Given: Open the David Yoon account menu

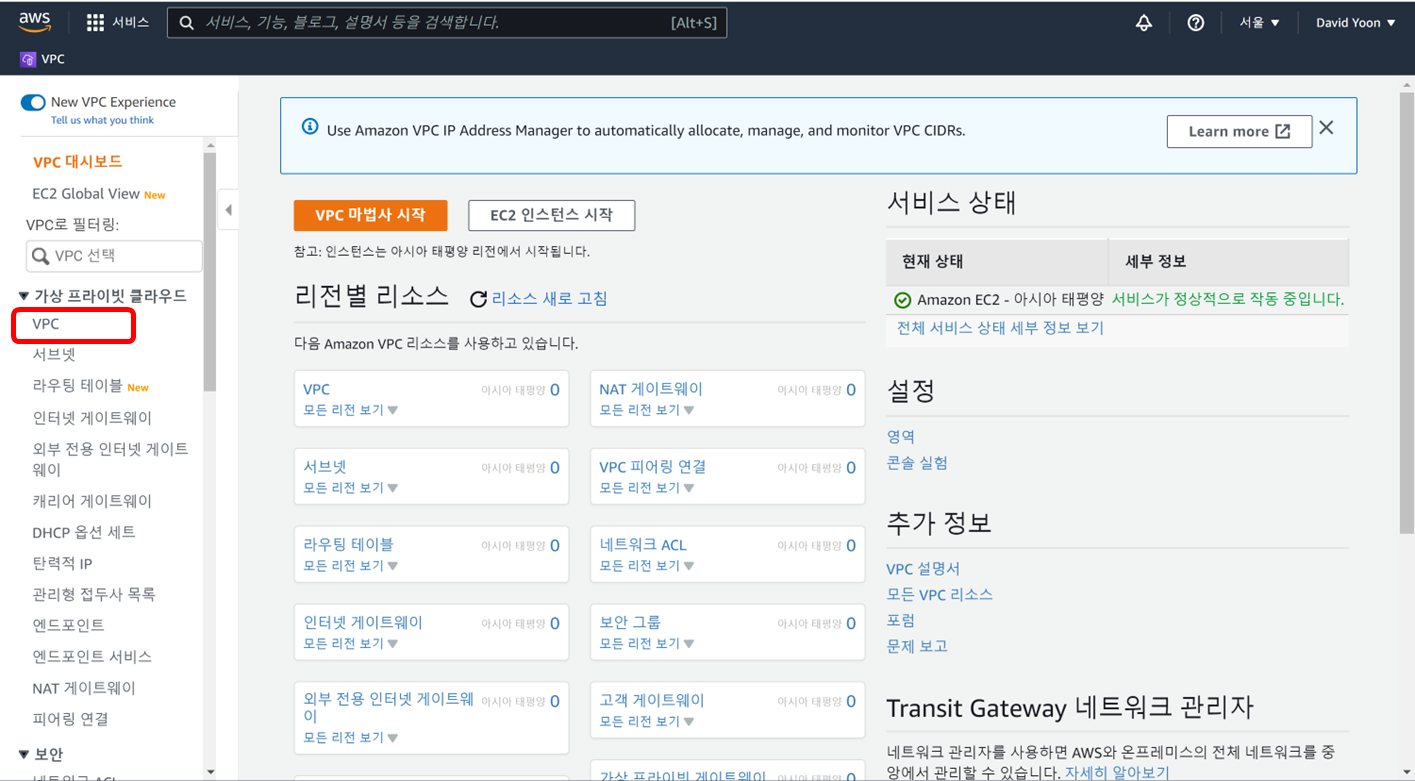Looking at the screenshot, I should (x=1355, y=23).
